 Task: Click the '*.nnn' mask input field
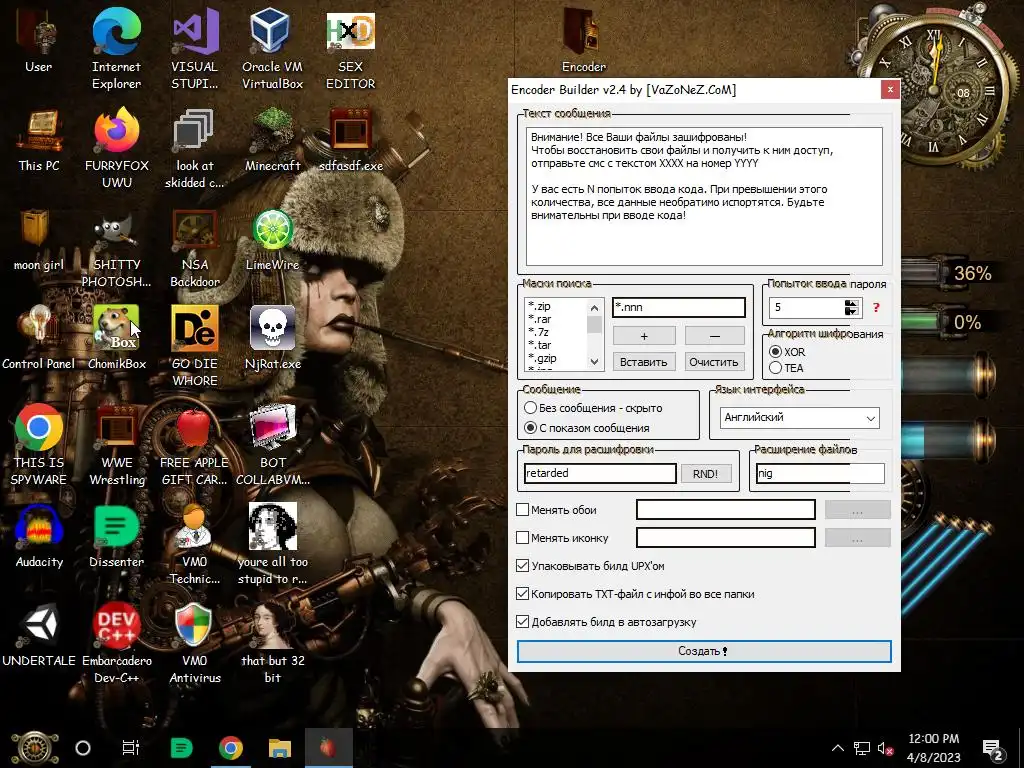[679, 307]
